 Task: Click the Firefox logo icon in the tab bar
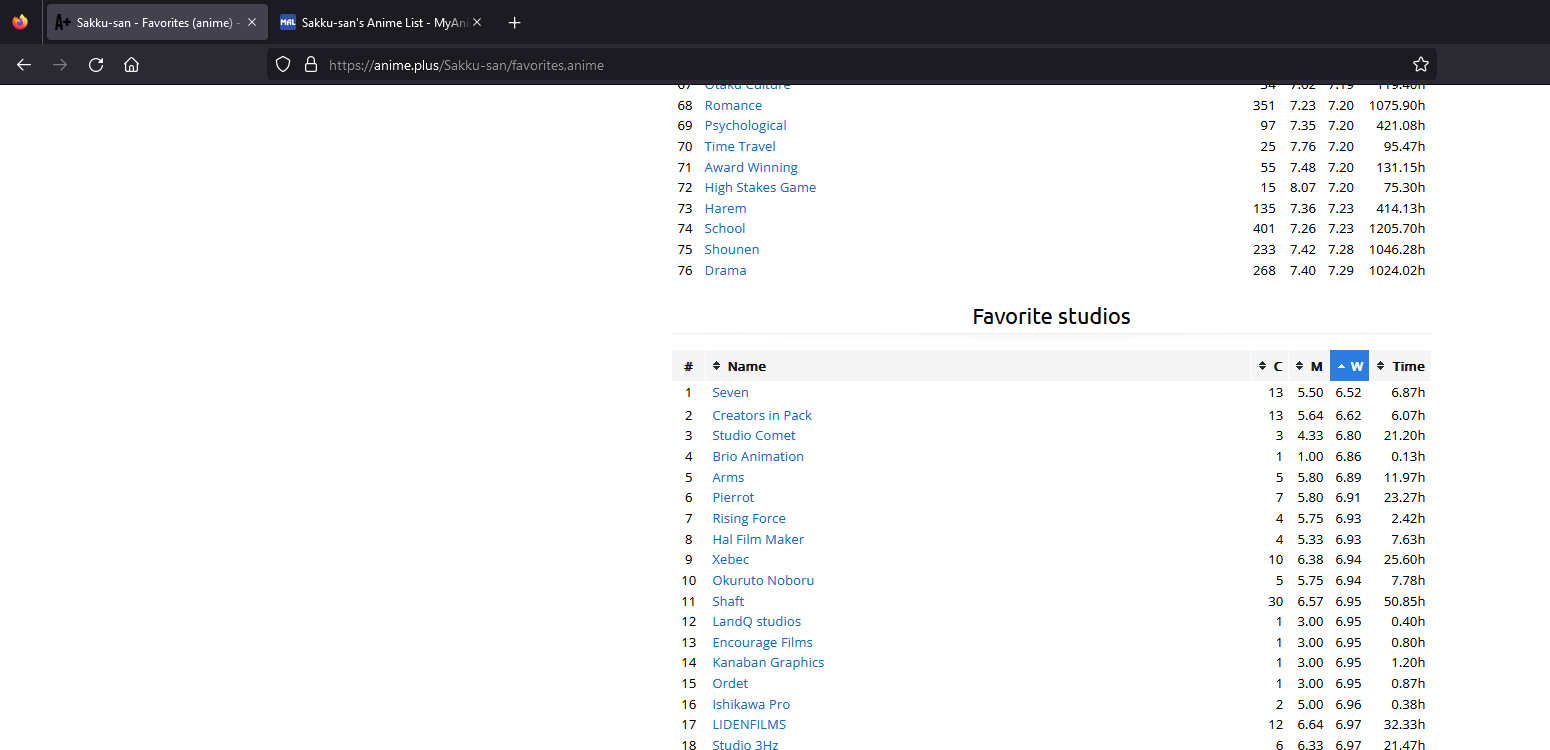pyautogui.click(x=20, y=22)
